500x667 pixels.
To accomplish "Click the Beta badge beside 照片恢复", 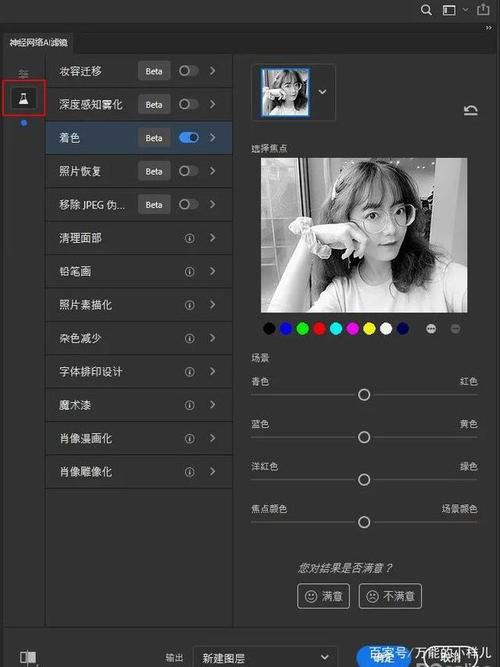I will tap(154, 171).
